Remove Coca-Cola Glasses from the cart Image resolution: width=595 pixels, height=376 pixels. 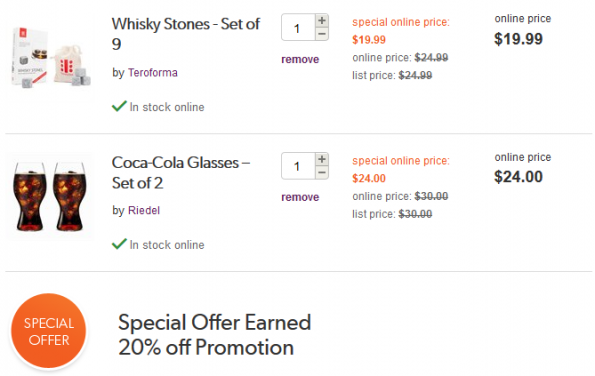(x=300, y=197)
